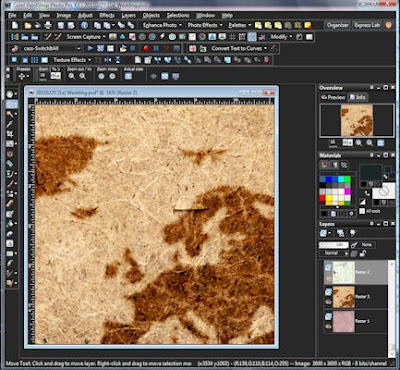Click the Zoom out magnifier in options bar
Screen dimensions: 400x370
pos(71,76)
